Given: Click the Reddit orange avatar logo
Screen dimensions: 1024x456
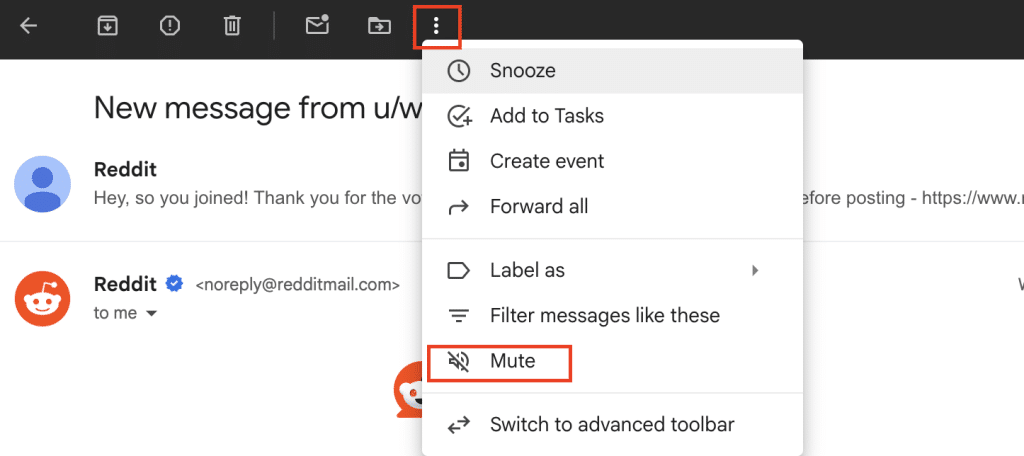Looking at the screenshot, I should pos(42,298).
